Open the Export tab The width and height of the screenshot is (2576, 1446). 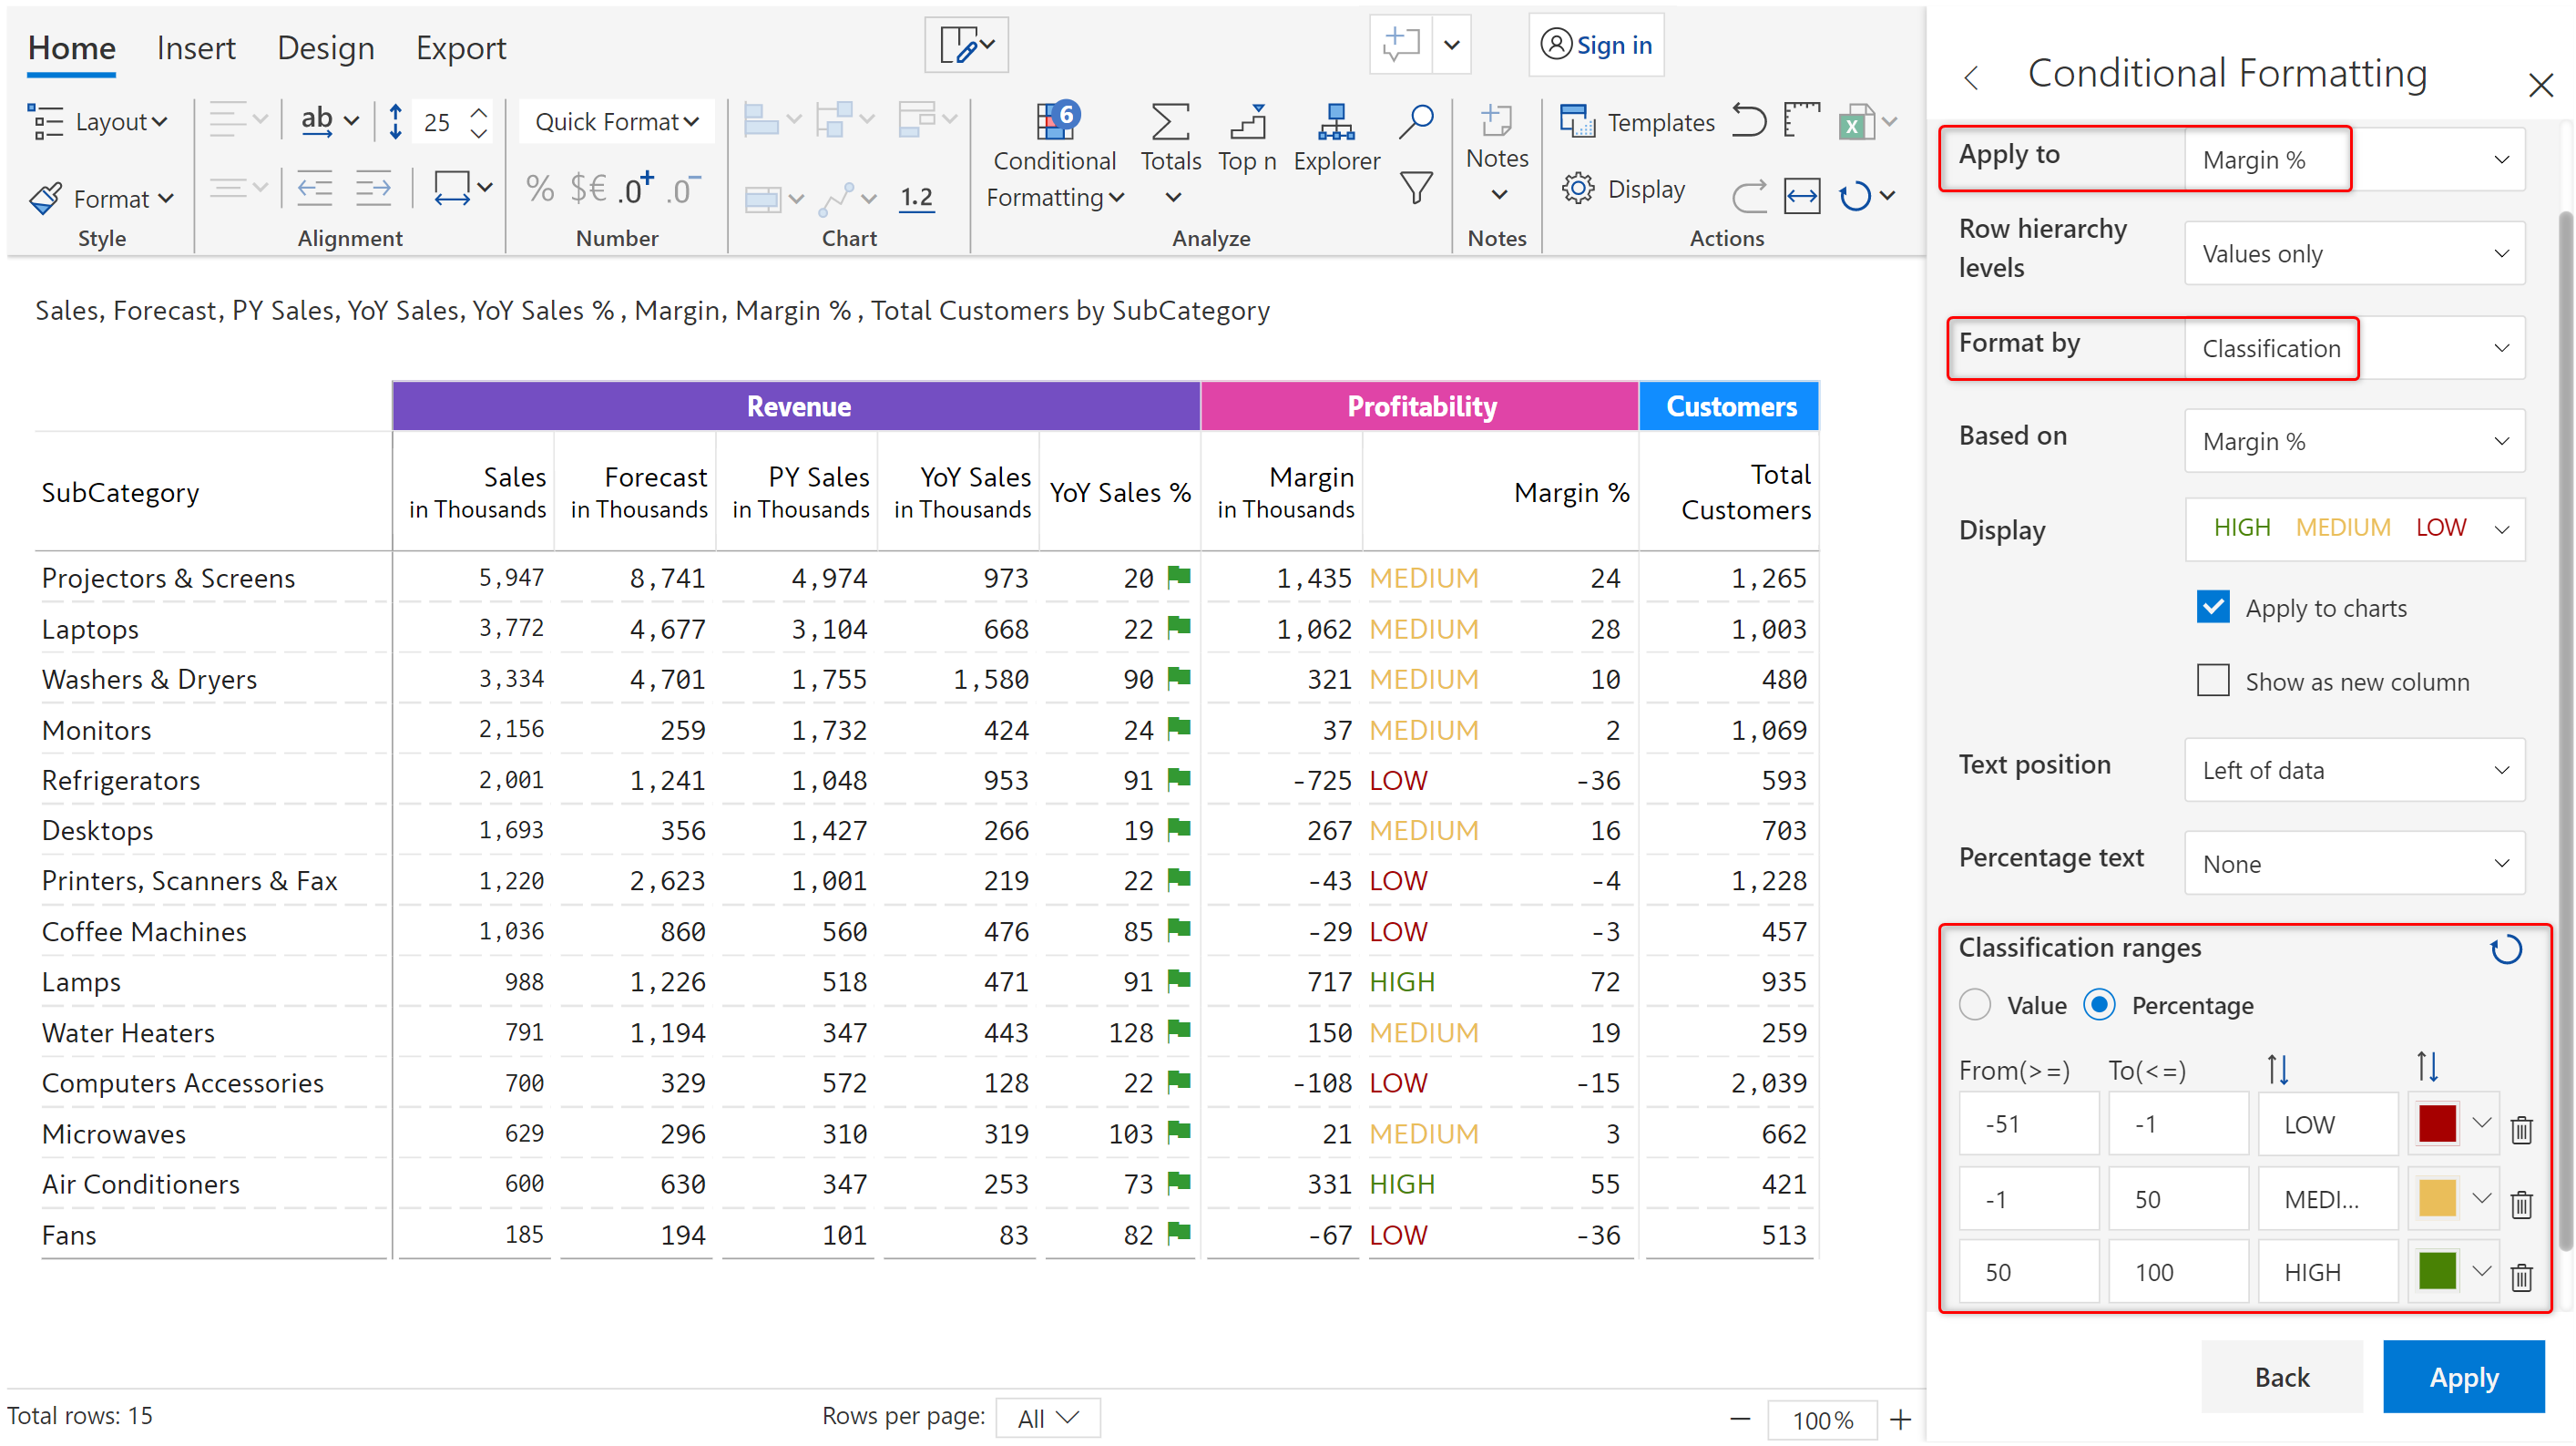point(461,48)
